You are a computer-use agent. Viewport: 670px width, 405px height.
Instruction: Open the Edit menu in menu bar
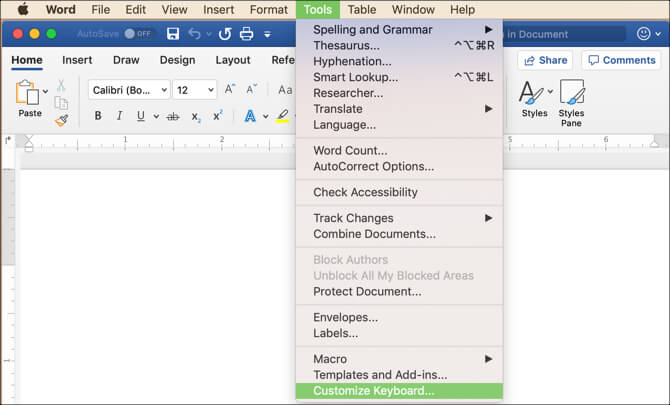coord(135,9)
